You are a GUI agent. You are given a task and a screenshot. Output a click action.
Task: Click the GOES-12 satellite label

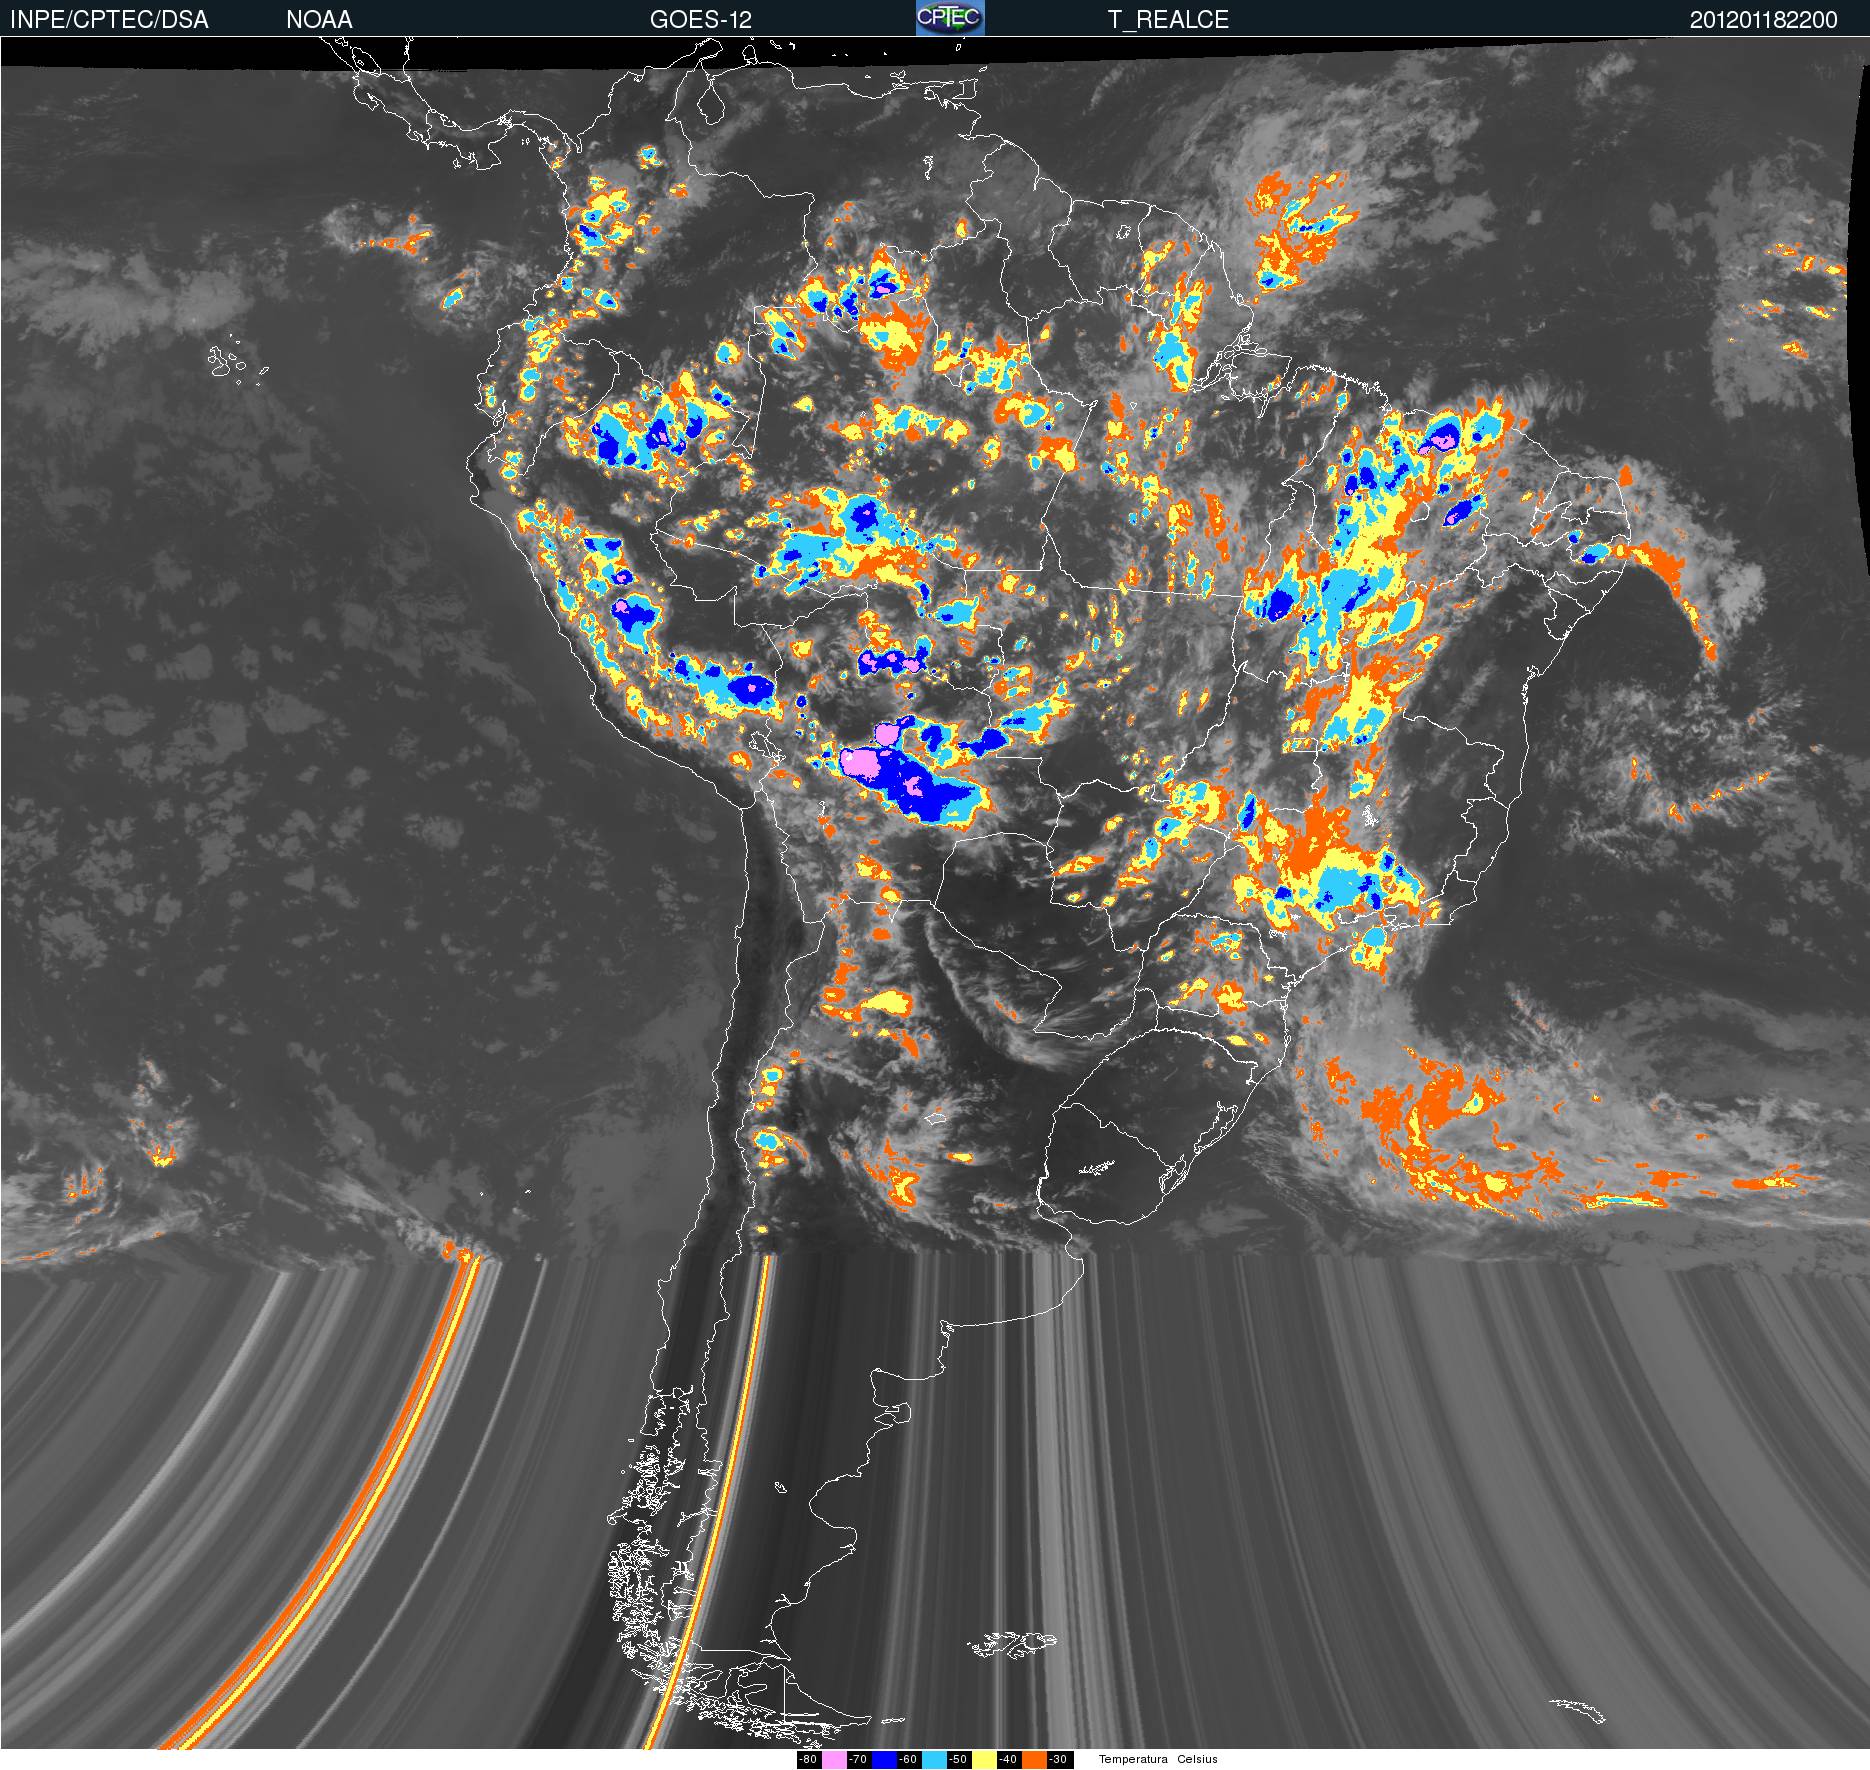click(701, 19)
